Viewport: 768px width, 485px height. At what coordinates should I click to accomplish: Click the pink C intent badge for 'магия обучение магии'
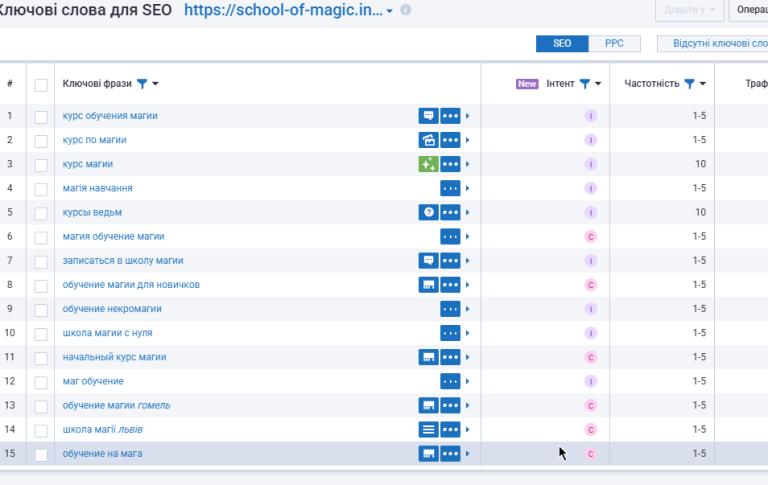pyautogui.click(x=591, y=237)
